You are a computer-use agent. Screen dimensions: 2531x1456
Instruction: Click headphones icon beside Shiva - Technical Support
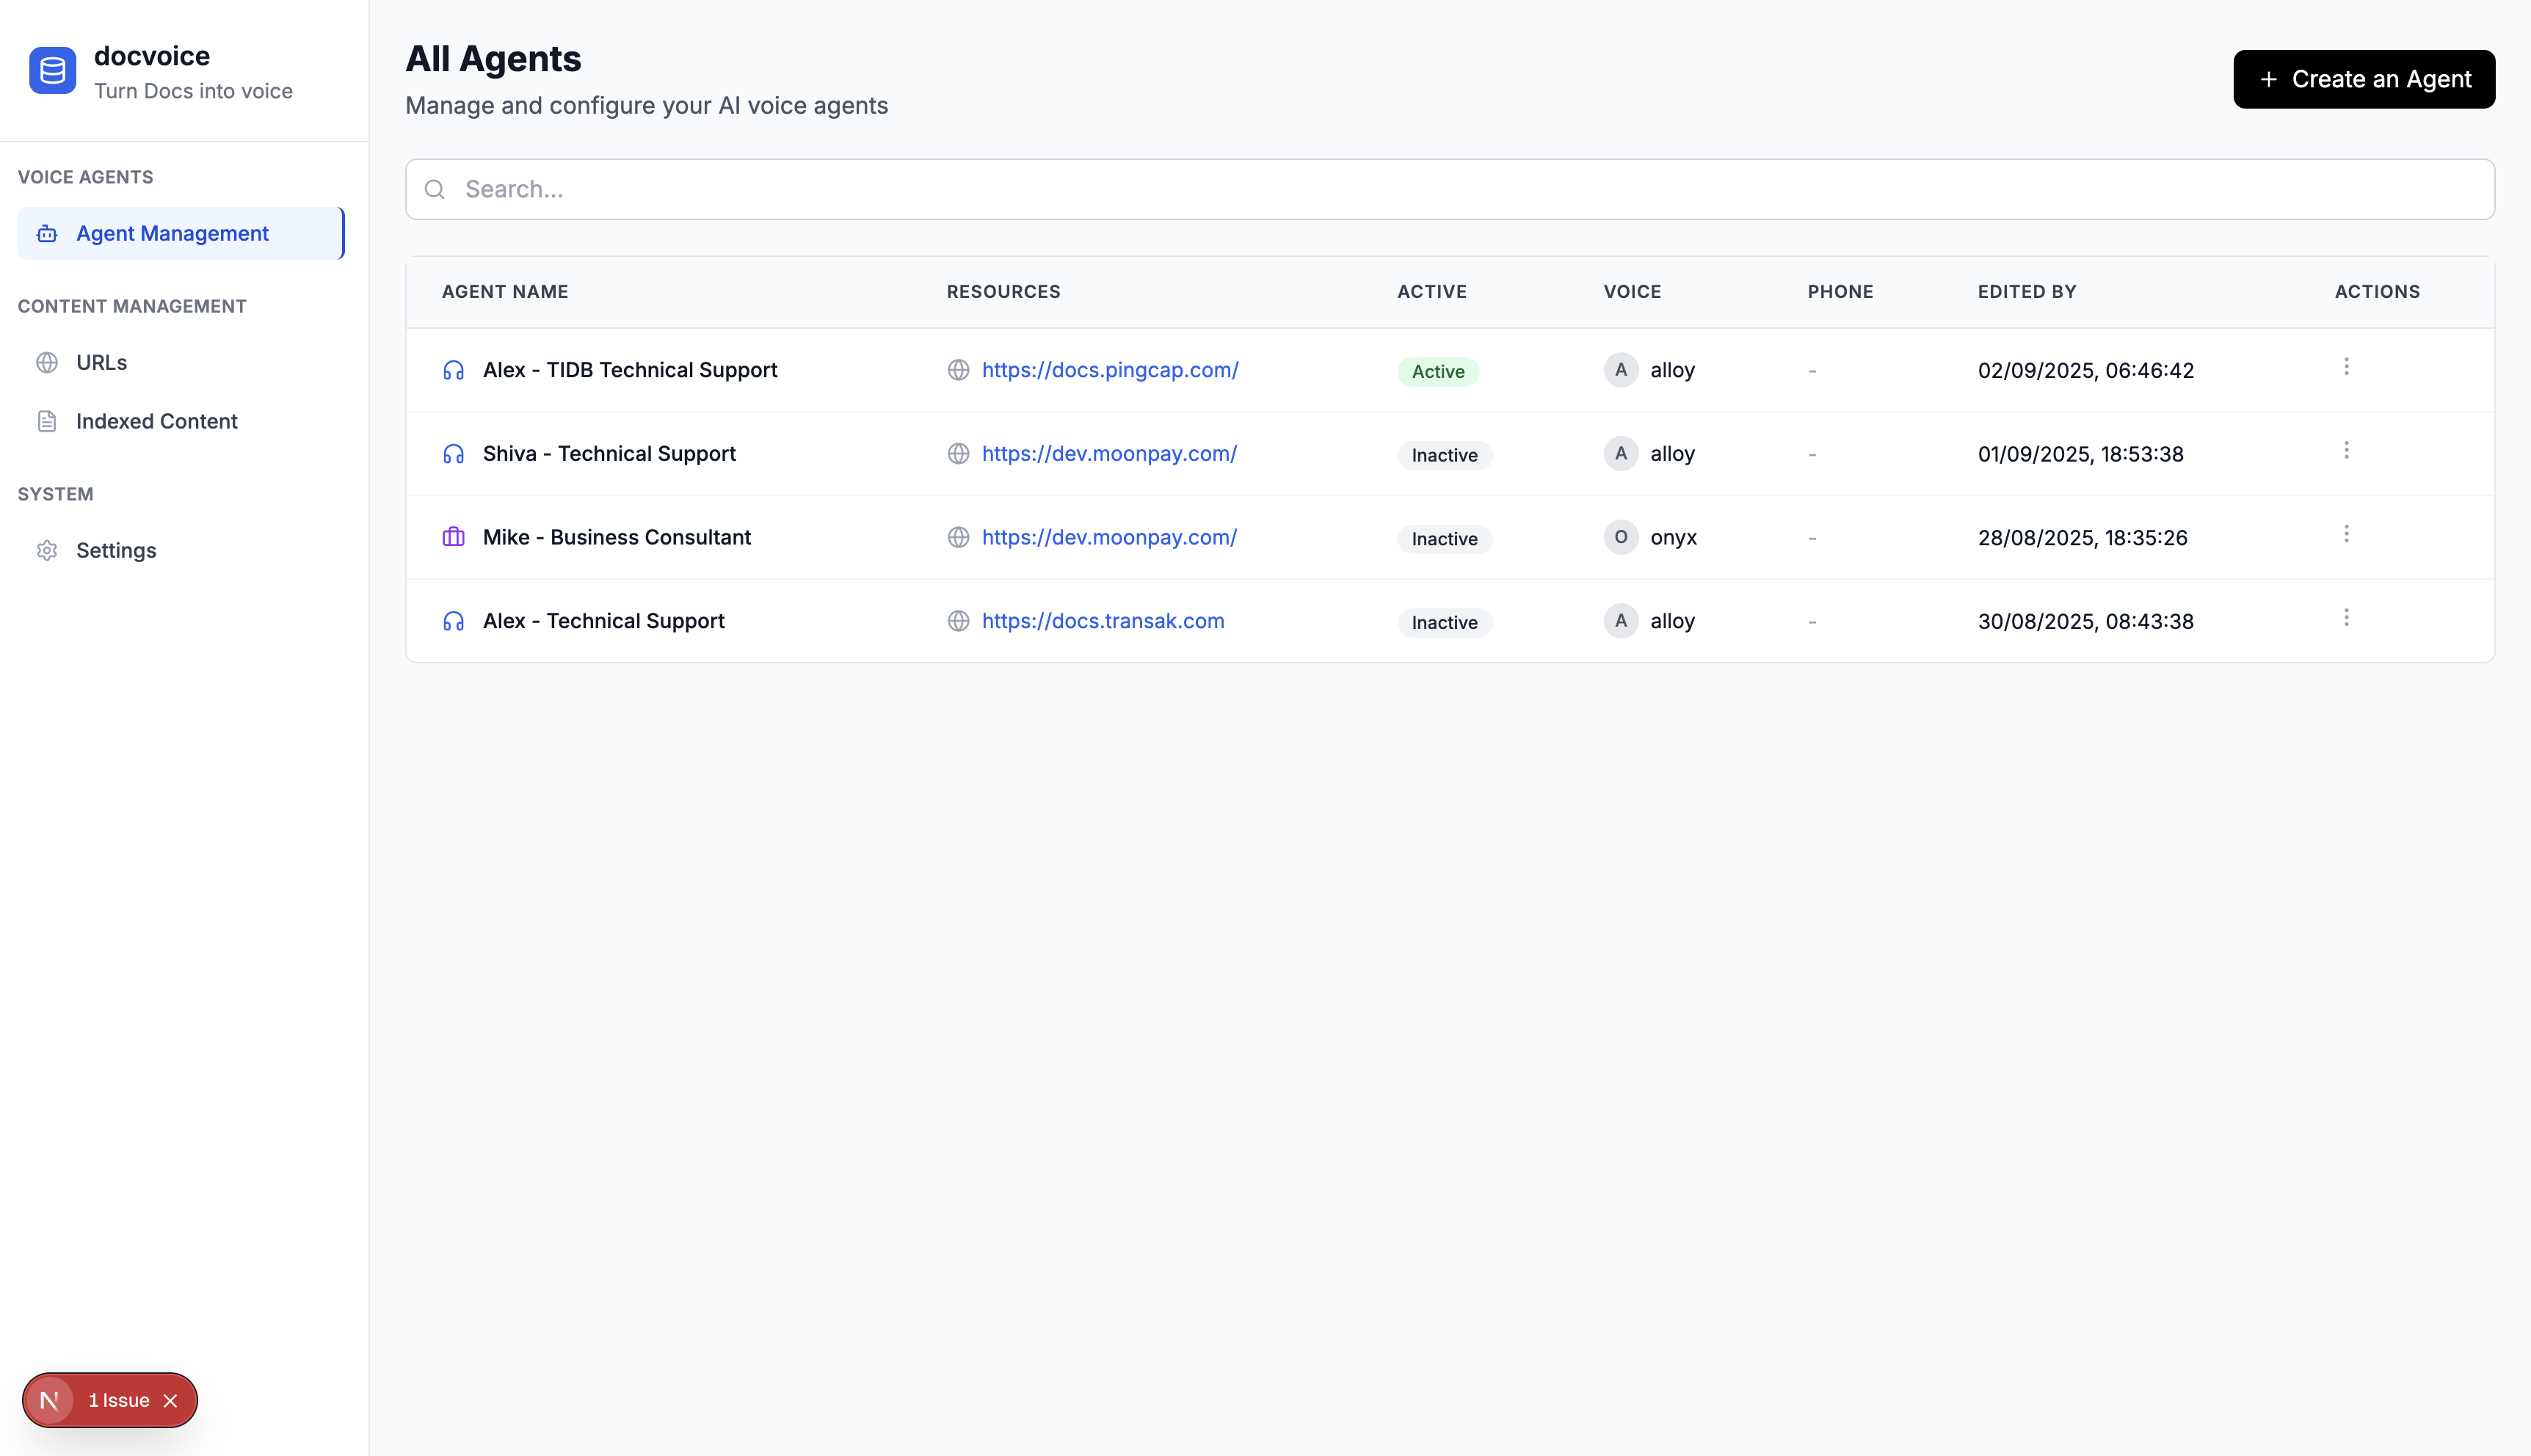(x=453, y=454)
